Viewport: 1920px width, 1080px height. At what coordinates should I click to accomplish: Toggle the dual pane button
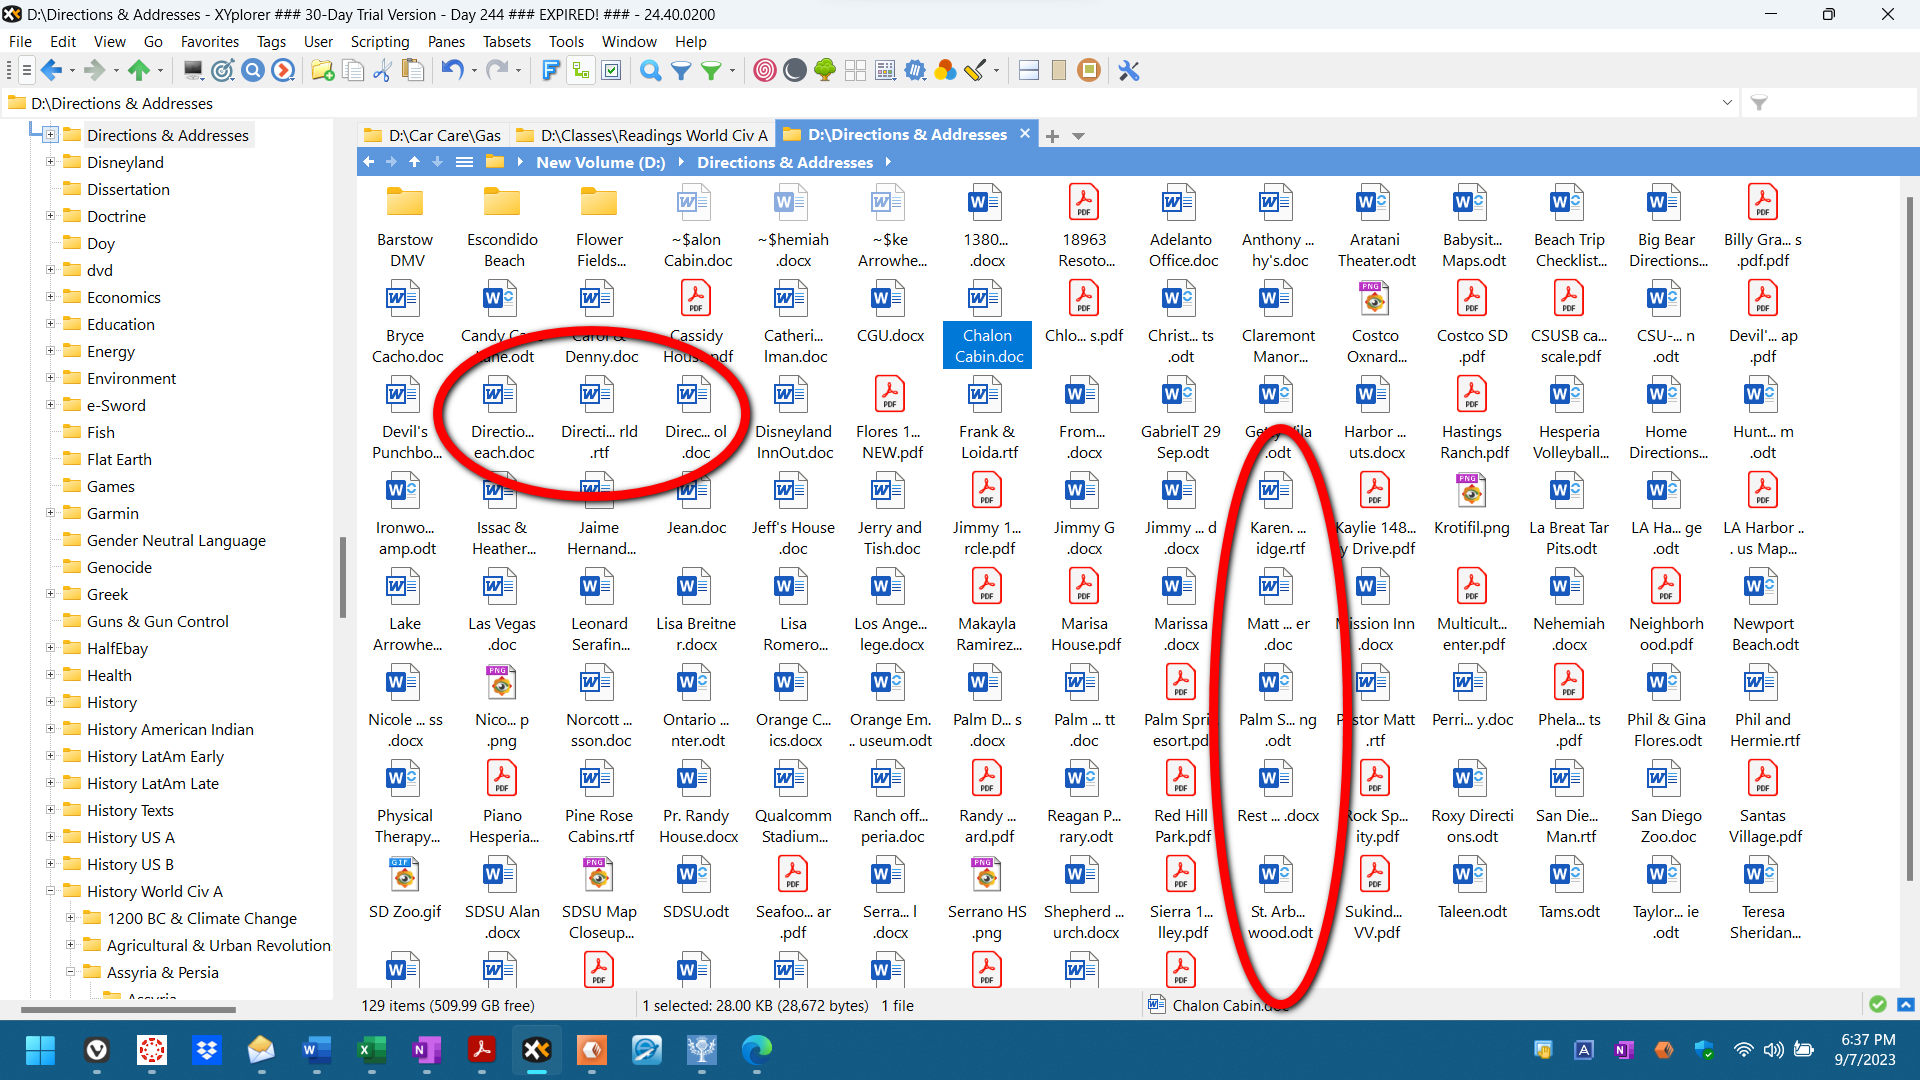coord(1029,70)
